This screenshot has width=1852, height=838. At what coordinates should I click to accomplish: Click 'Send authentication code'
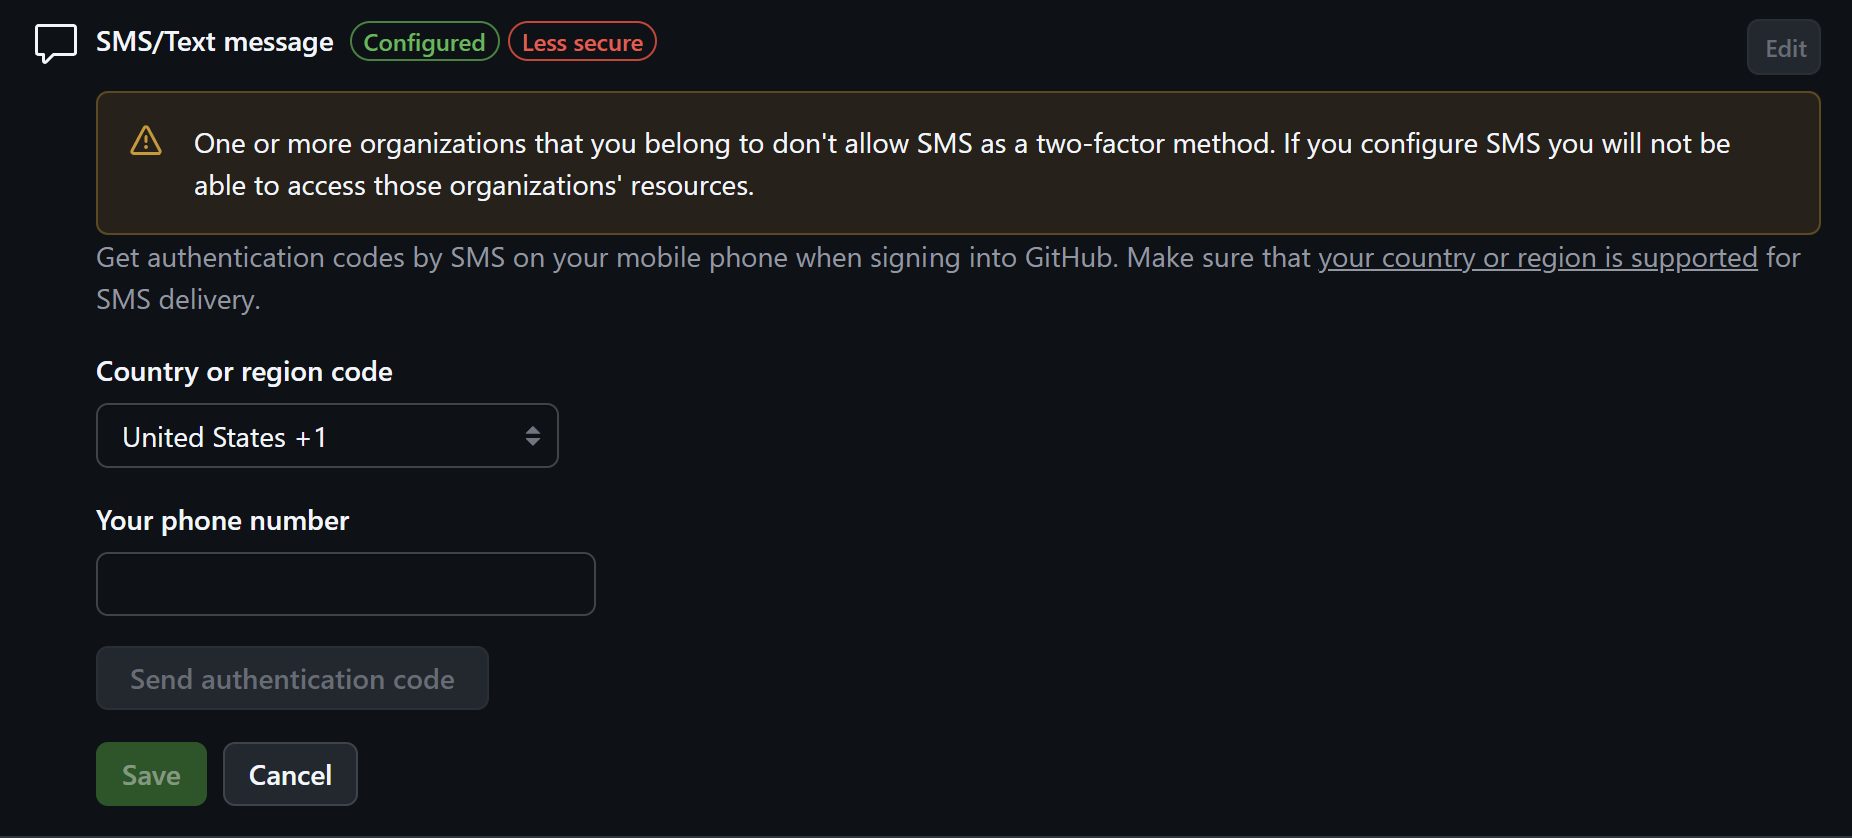pyautogui.click(x=291, y=678)
